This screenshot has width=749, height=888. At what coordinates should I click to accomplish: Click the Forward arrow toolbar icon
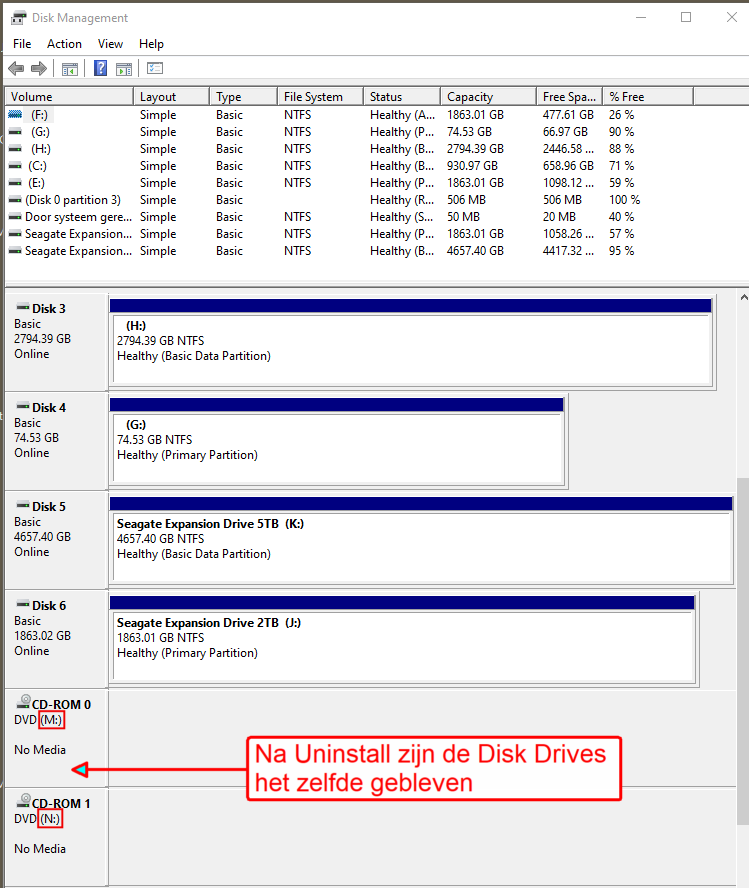tap(38, 69)
